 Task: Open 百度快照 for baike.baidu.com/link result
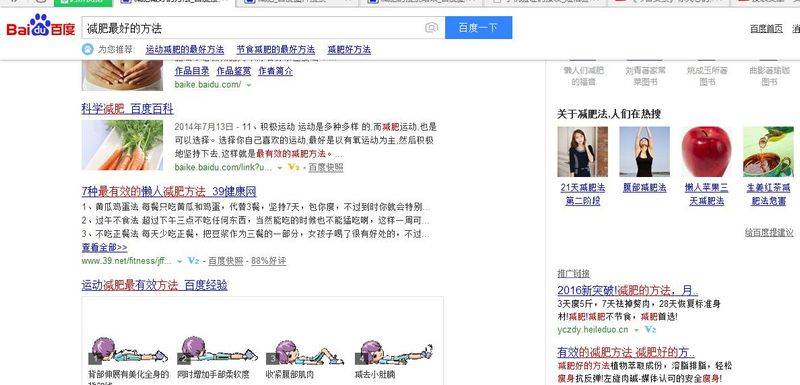[326, 167]
